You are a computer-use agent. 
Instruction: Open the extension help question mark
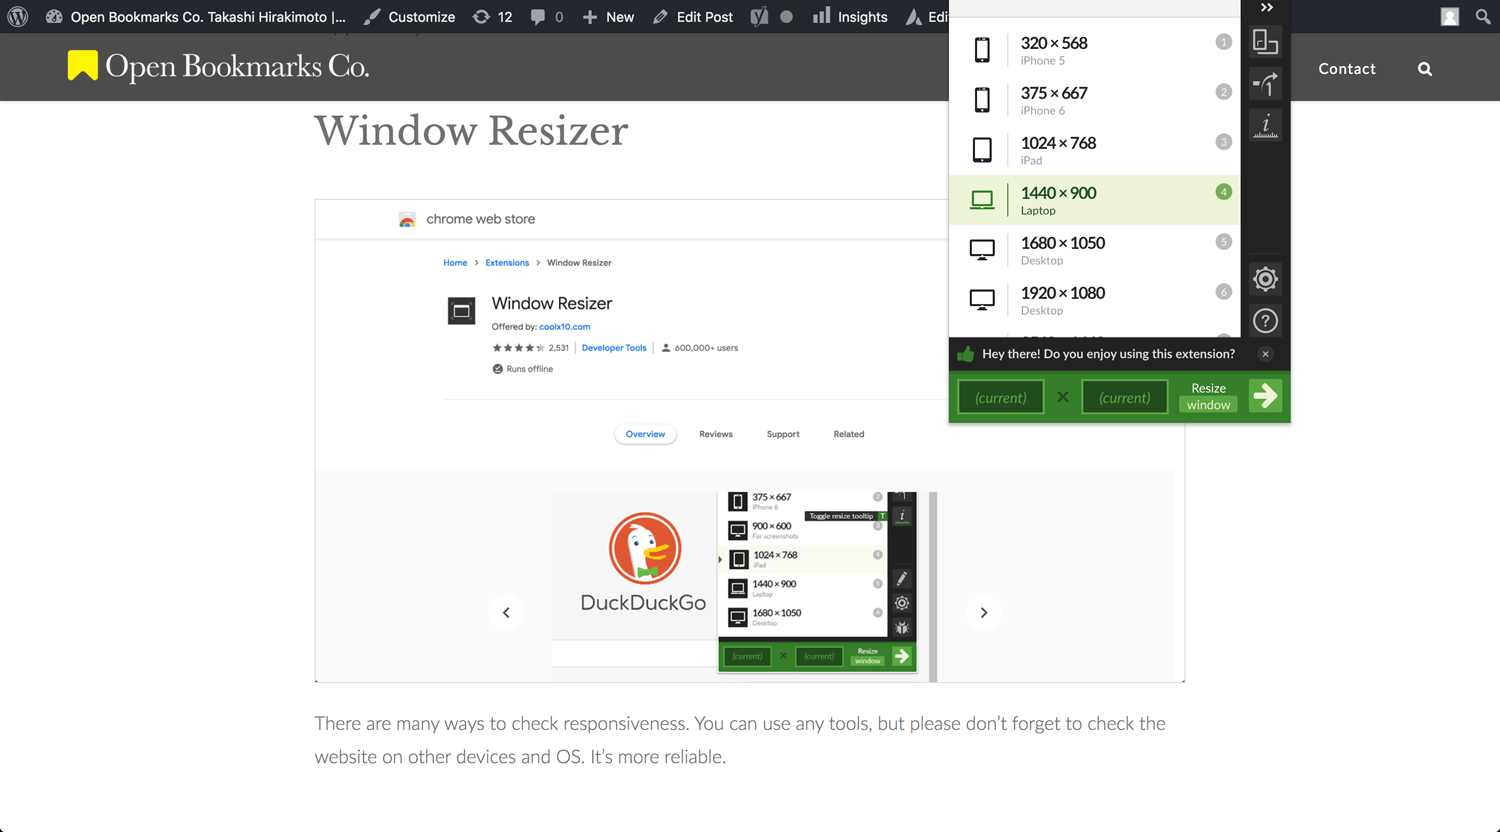pyautogui.click(x=1266, y=321)
